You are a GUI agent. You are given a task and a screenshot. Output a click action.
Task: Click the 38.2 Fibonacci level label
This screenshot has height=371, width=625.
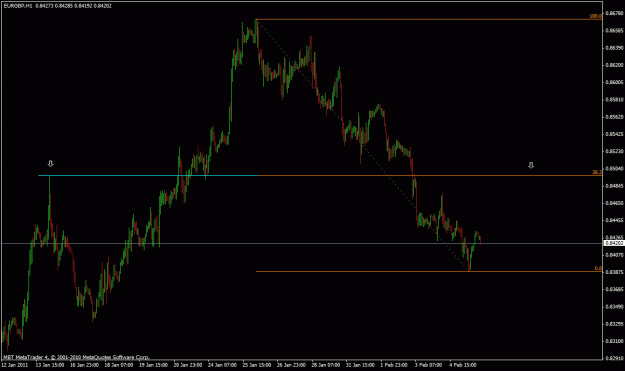pos(597,172)
